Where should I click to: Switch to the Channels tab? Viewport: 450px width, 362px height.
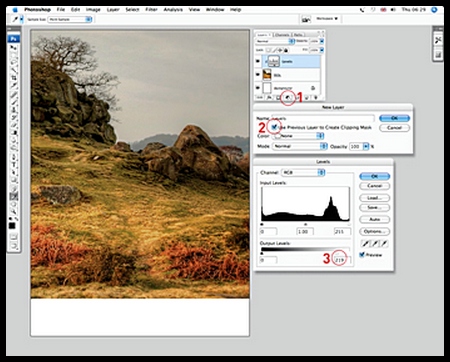click(x=282, y=35)
